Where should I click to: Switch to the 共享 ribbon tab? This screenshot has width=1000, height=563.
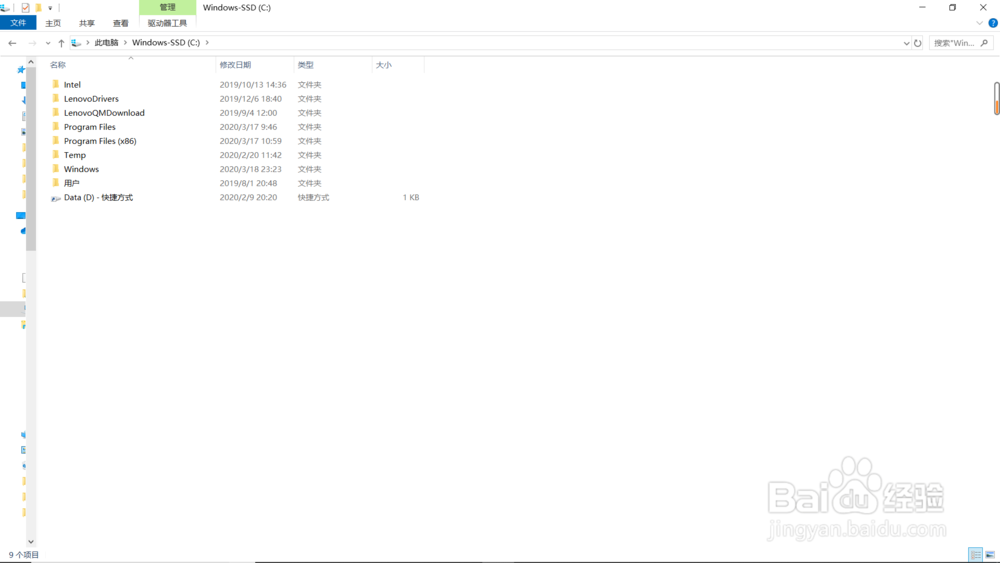click(87, 23)
